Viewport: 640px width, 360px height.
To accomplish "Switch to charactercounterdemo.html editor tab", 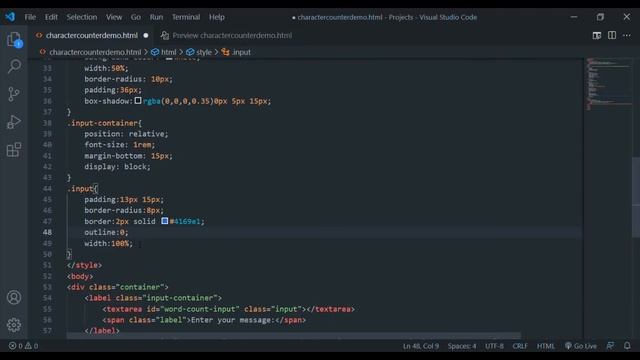I will point(92,36).
